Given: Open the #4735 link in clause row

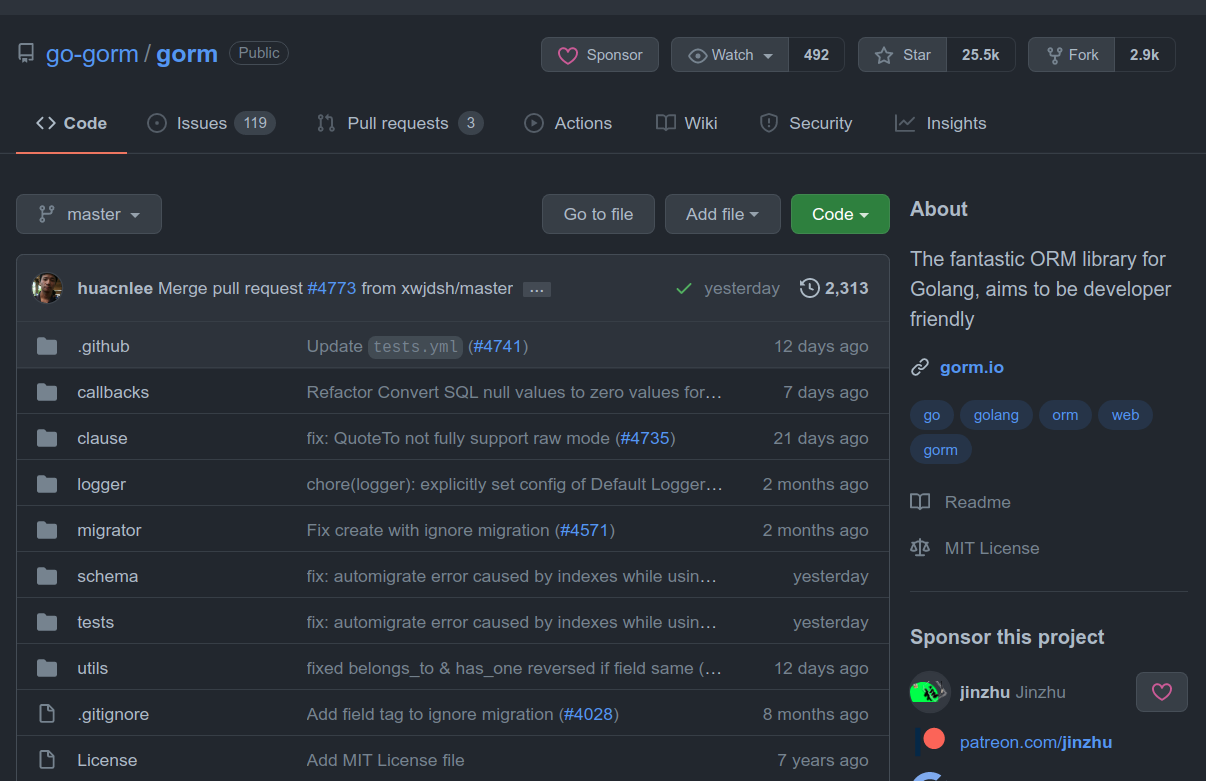Looking at the screenshot, I should tap(645, 438).
